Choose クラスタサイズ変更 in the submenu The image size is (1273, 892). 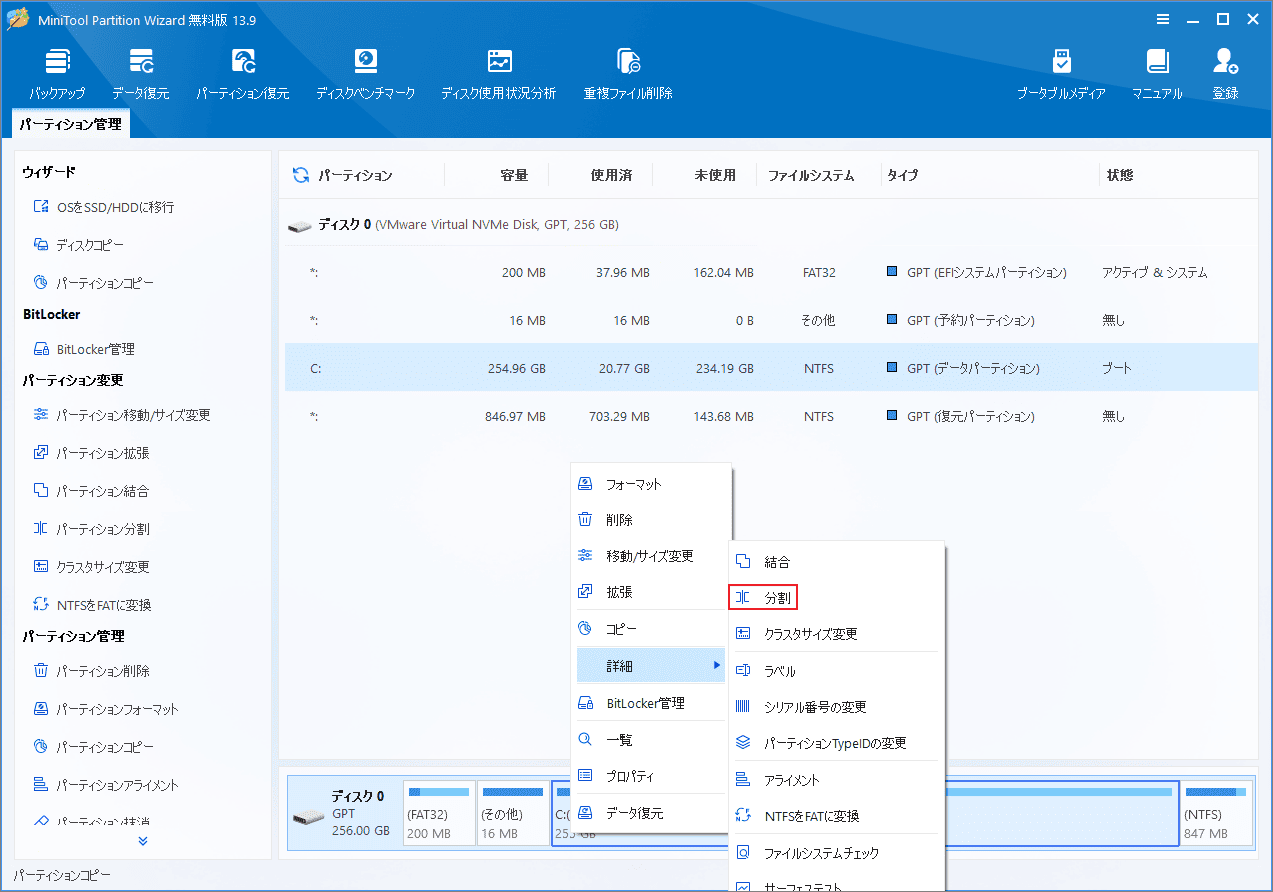point(837,634)
